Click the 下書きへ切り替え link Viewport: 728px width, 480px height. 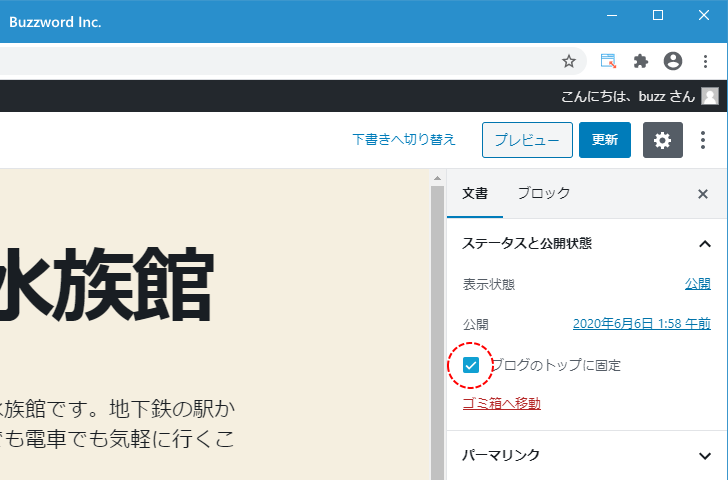point(404,139)
